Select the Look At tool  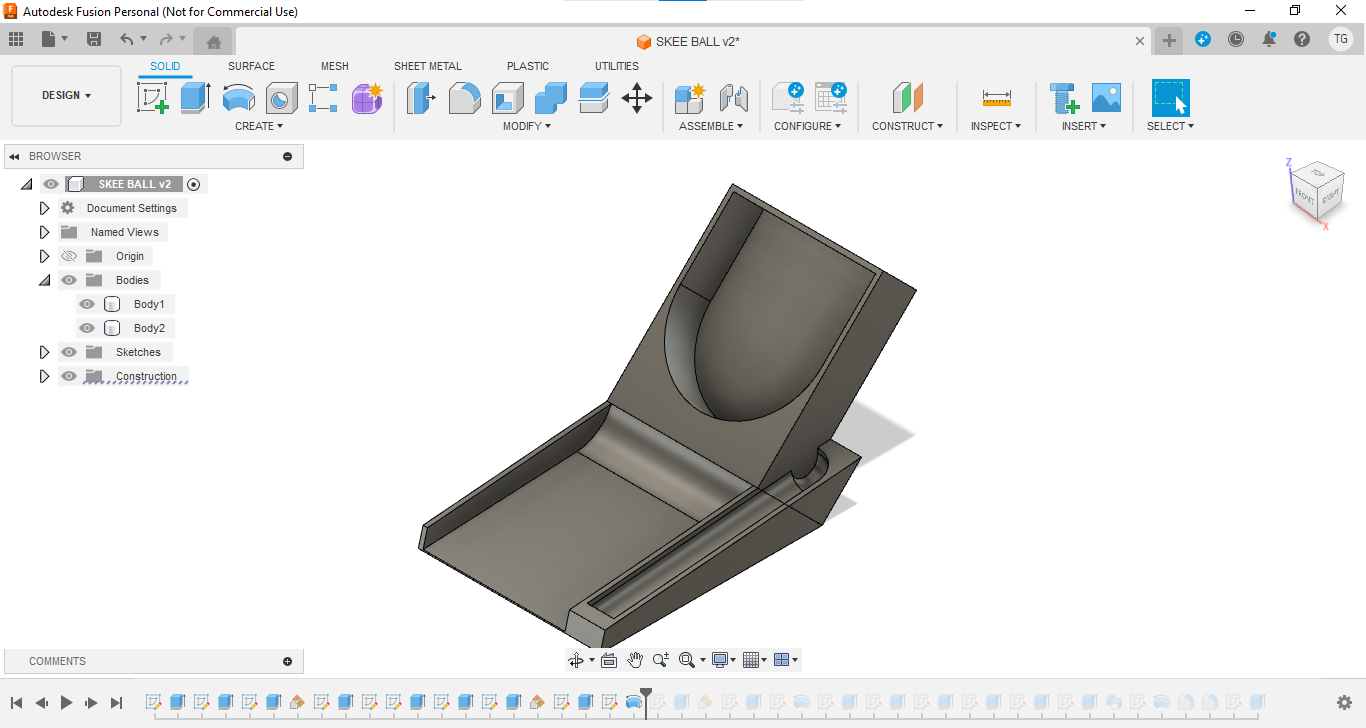point(609,659)
